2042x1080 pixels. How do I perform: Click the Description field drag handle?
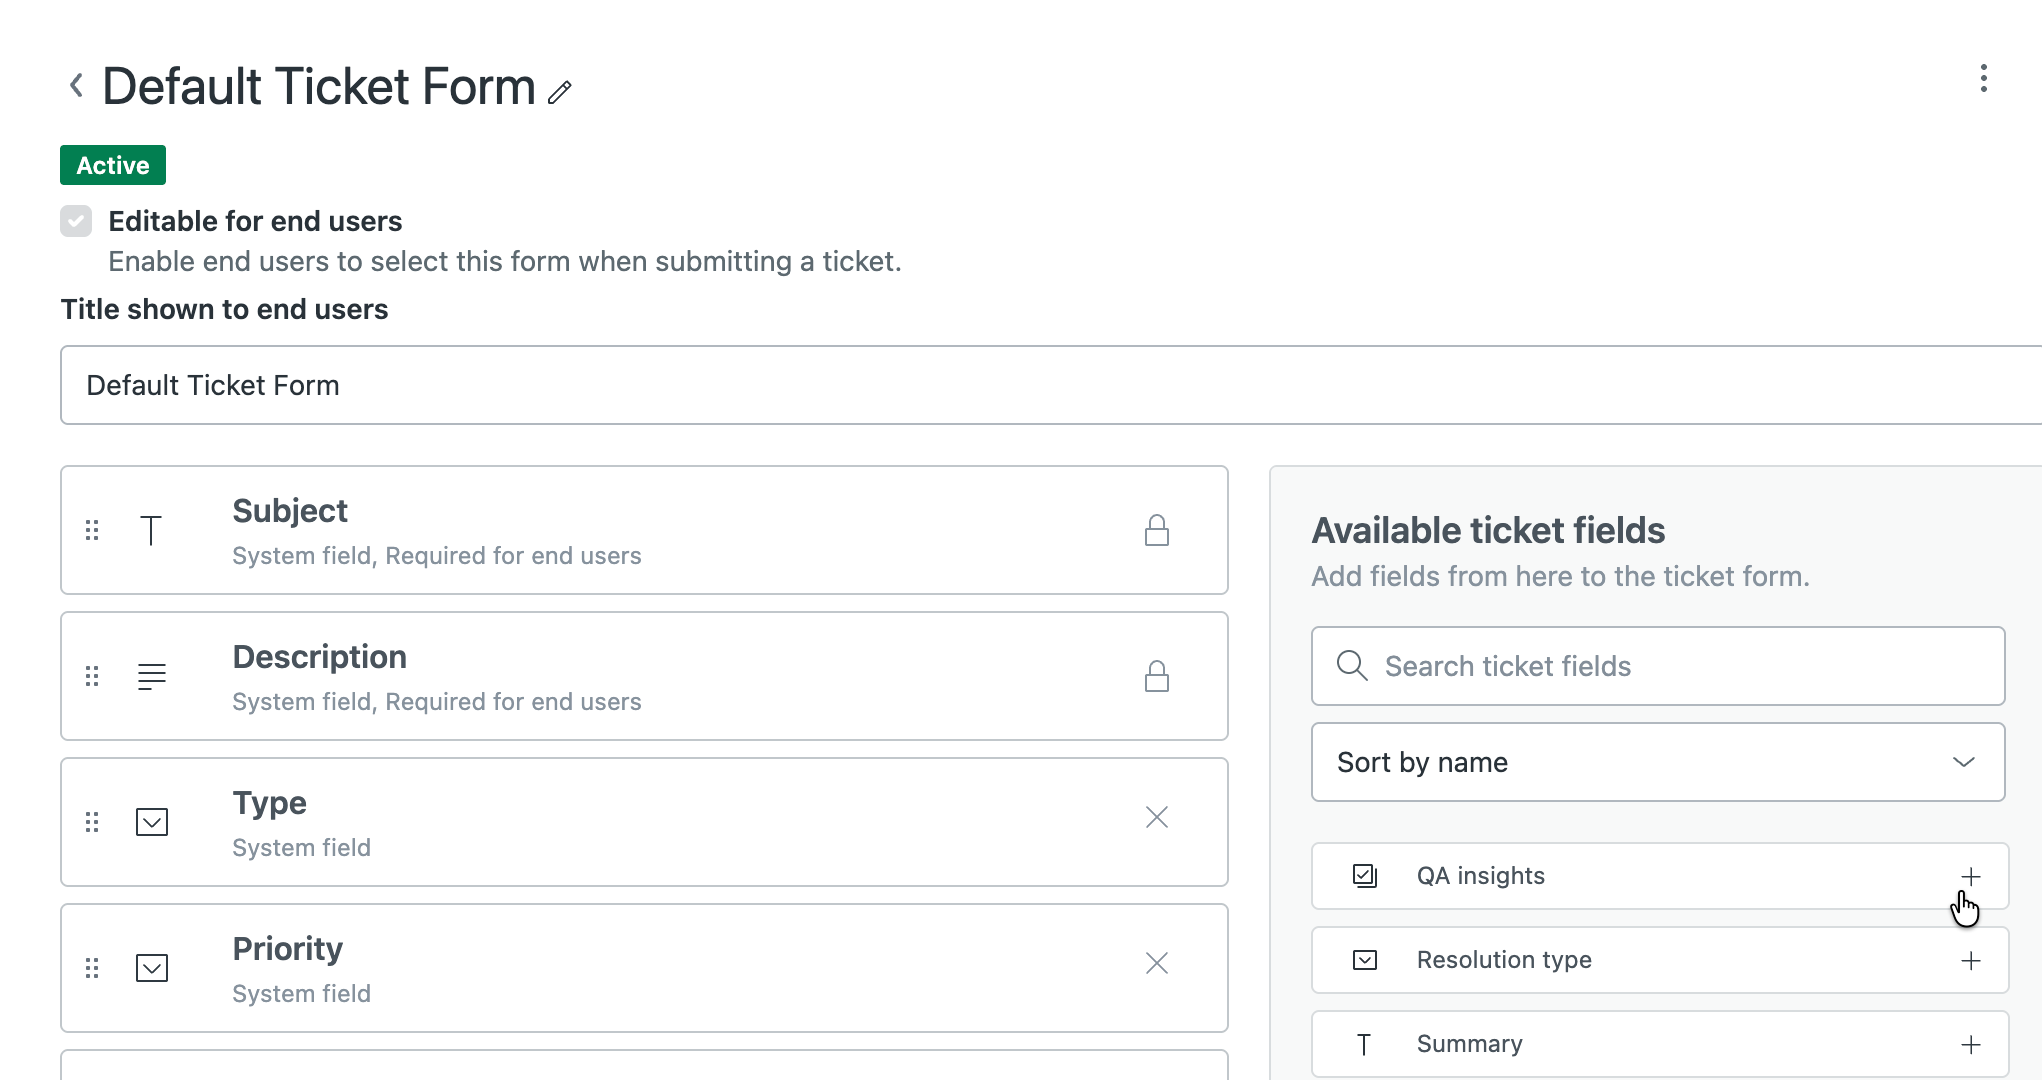92,676
